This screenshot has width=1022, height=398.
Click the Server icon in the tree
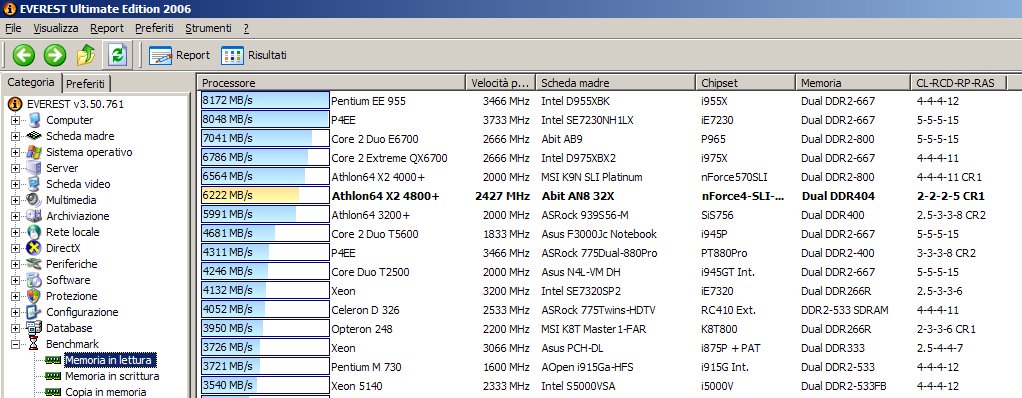coord(35,168)
